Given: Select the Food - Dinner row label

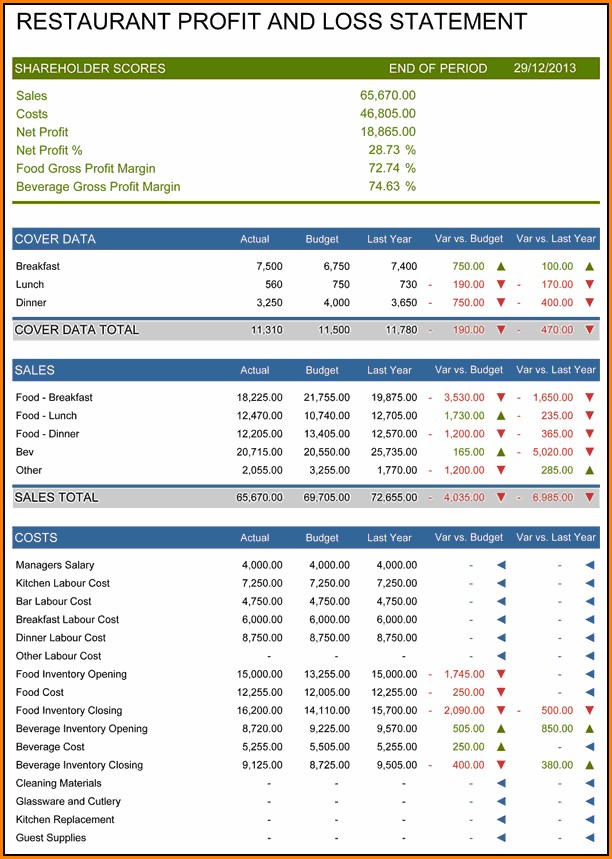Looking at the screenshot, I should 48,434.
